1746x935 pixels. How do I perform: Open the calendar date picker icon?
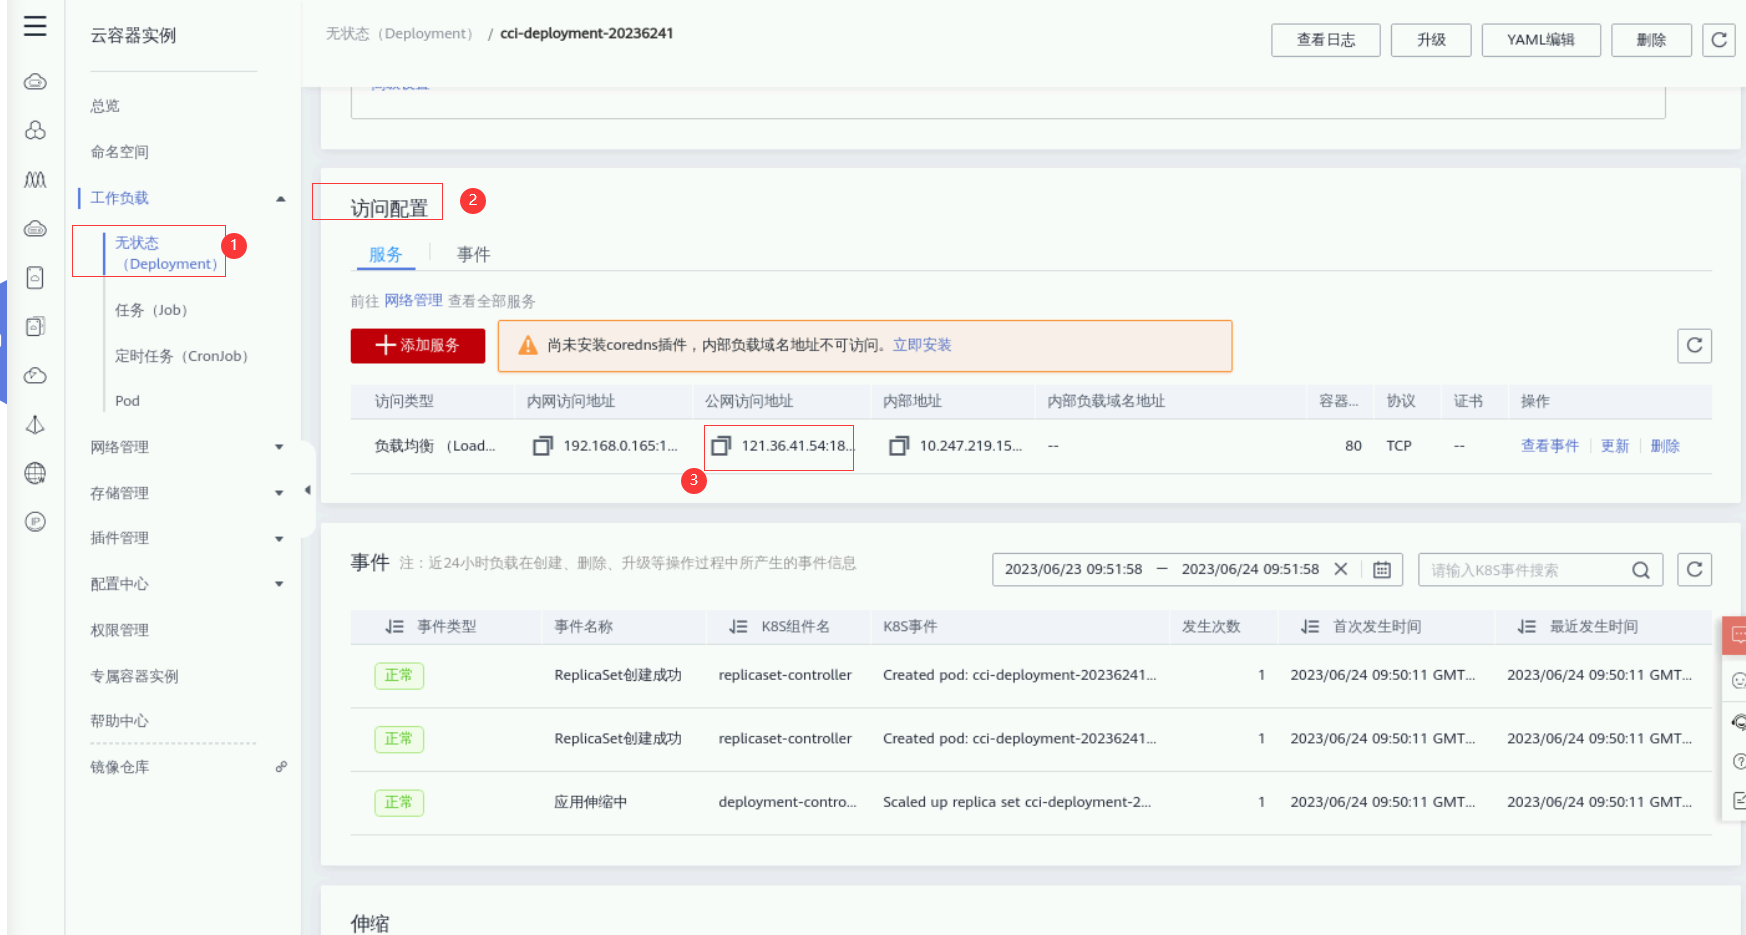tap(1382, 570)
